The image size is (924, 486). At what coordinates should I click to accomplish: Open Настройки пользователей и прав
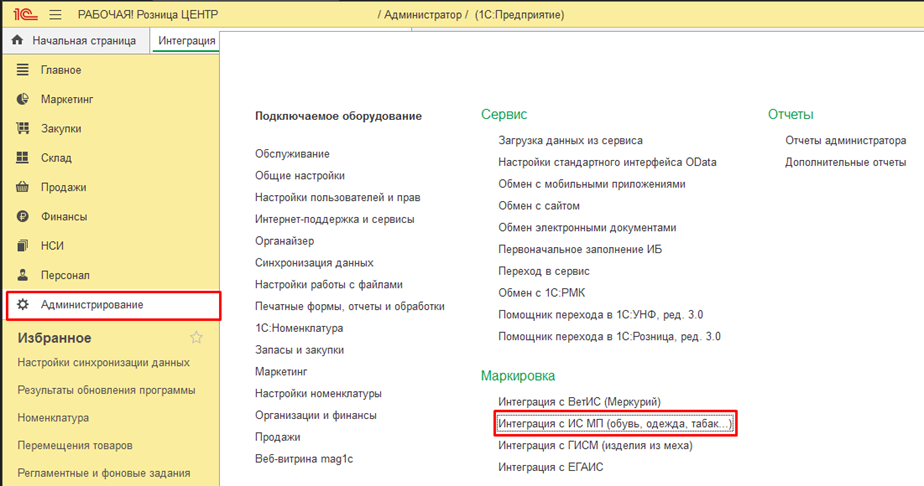[338, 197]
